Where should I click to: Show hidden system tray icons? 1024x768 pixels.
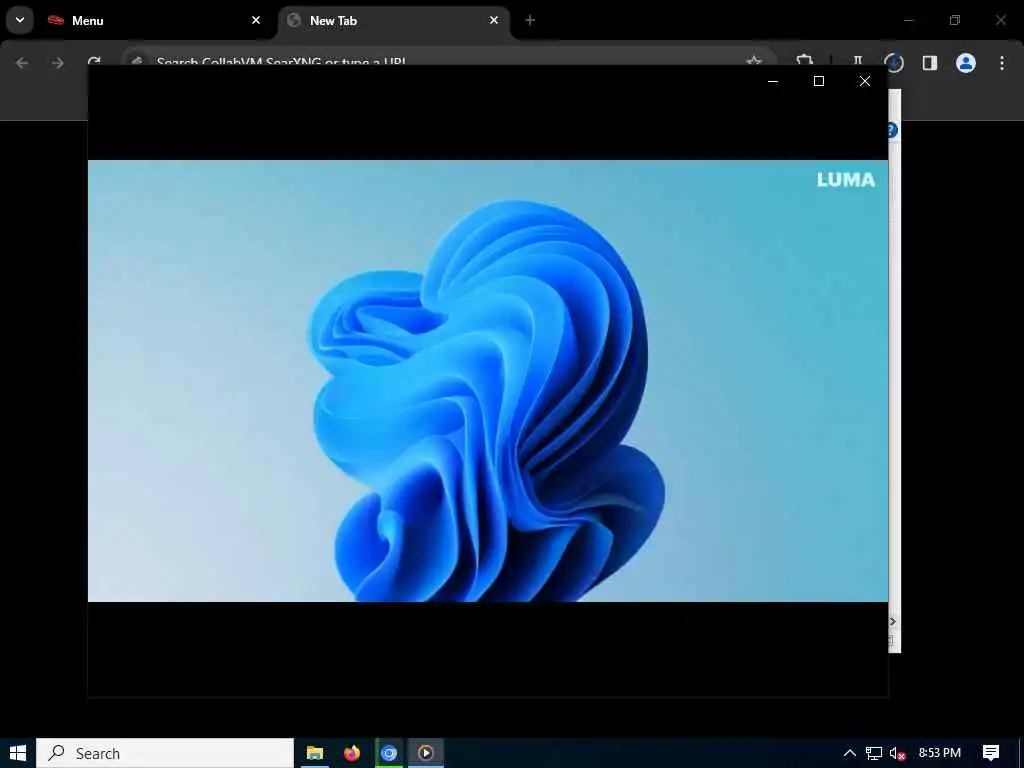849,753
